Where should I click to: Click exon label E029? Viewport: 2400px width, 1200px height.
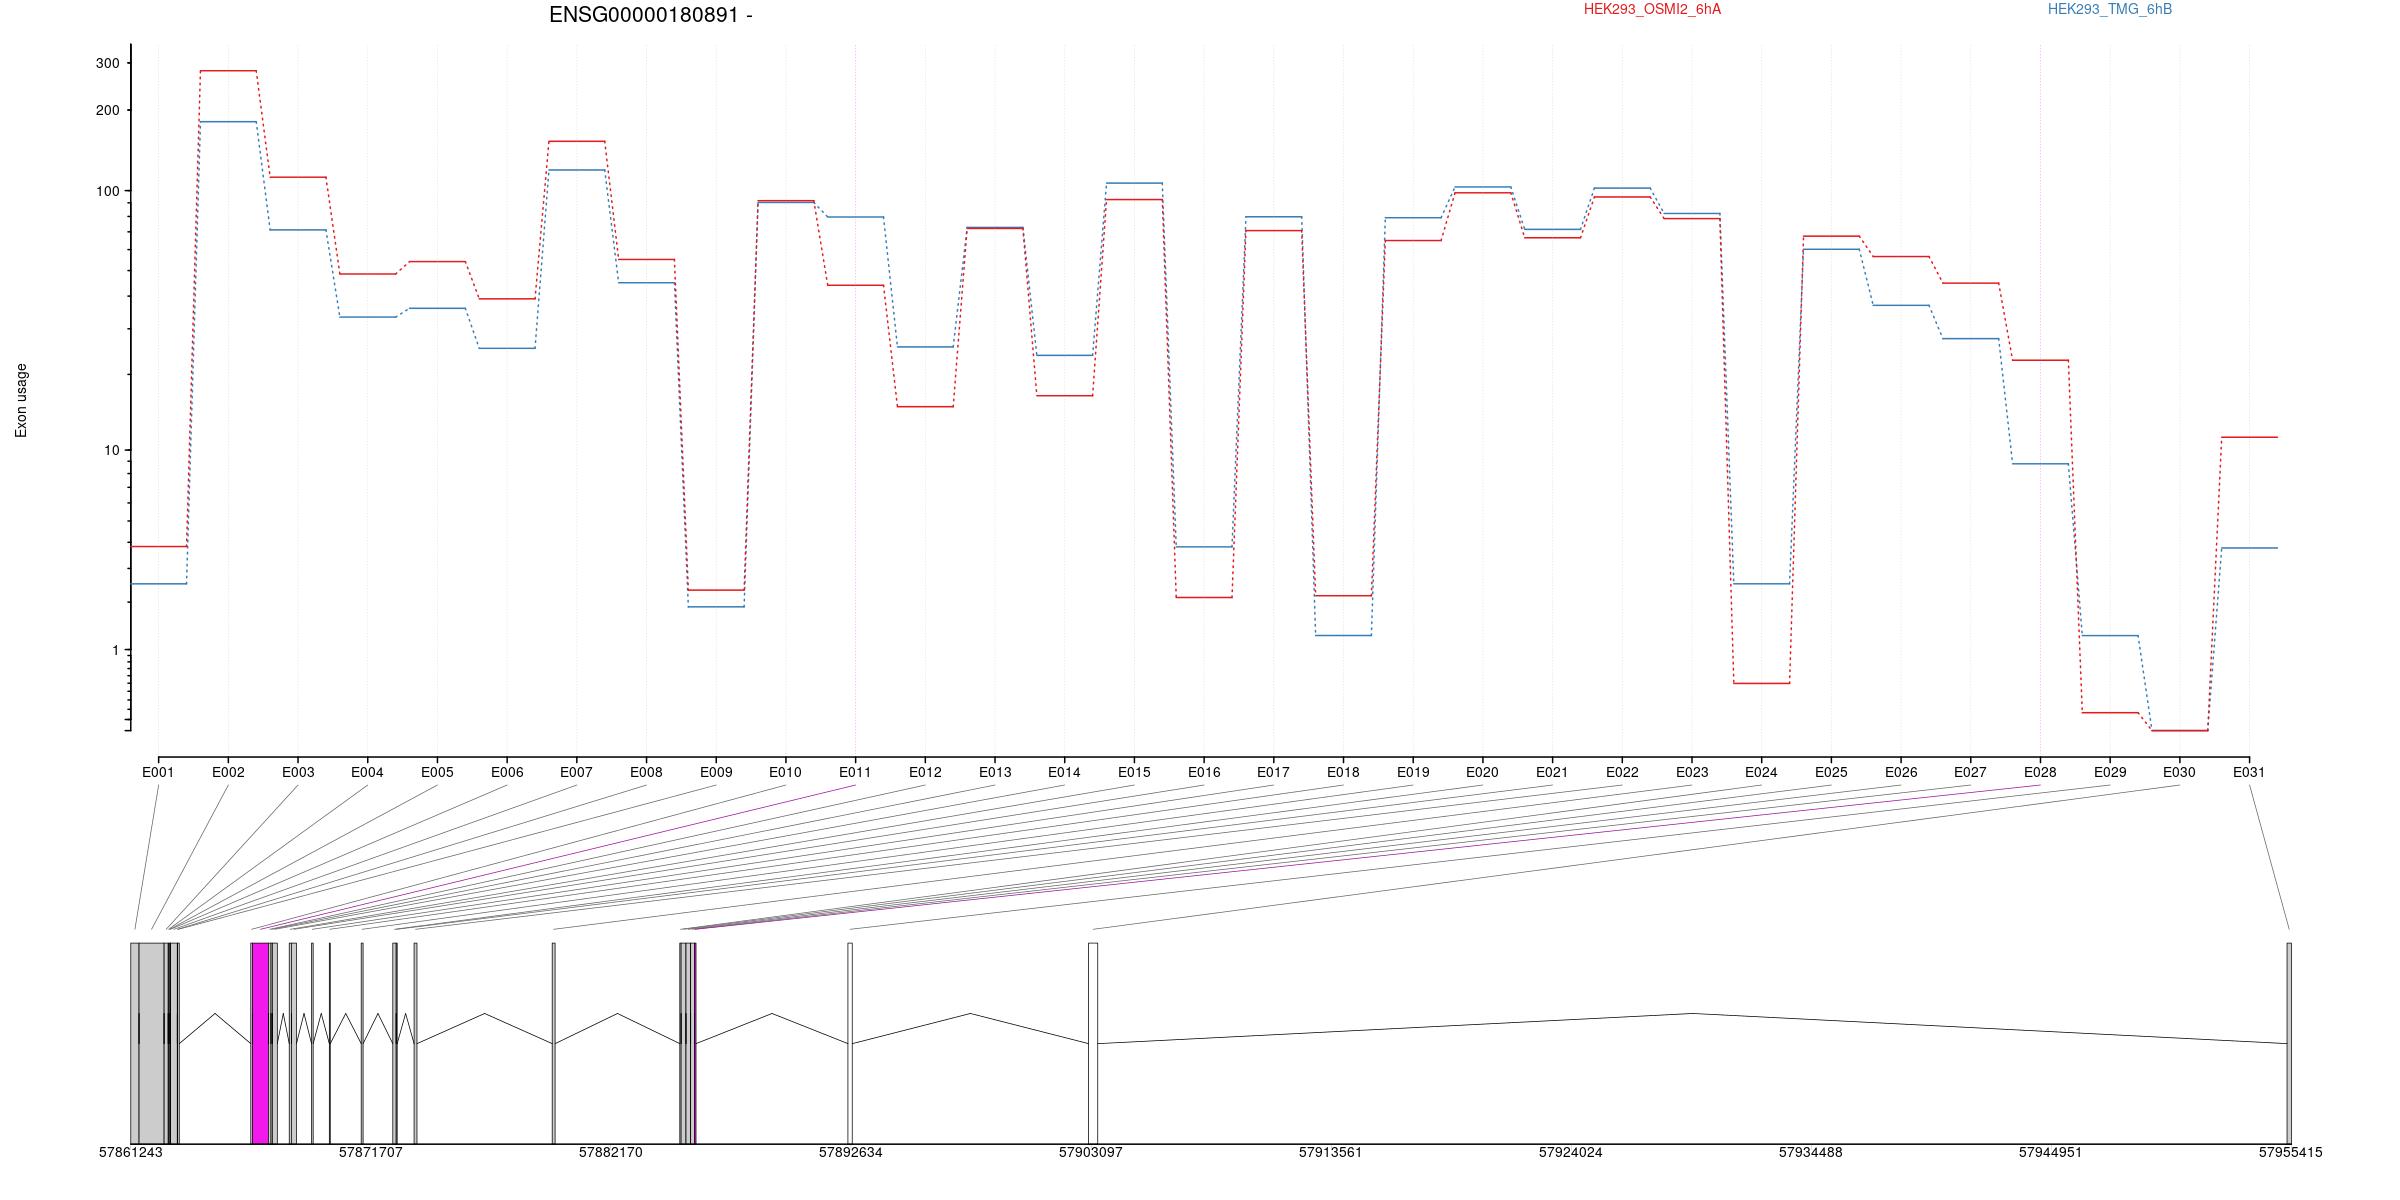tap(2110, 772)
